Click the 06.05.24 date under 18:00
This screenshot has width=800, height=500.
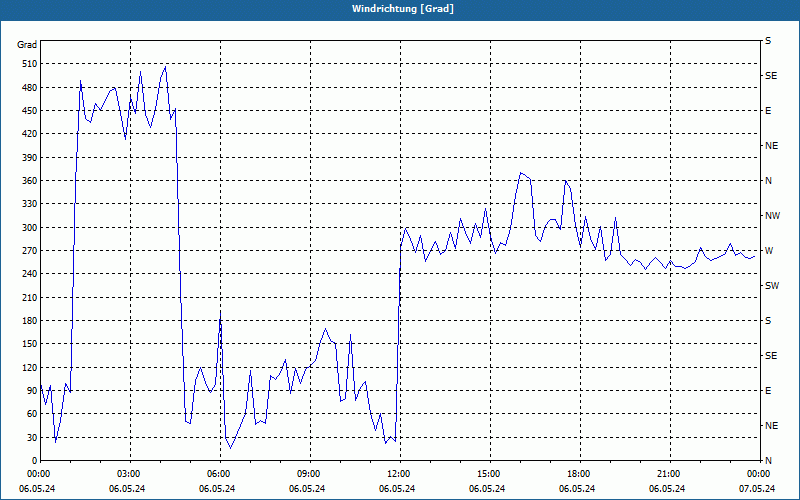(x=577, y=489)
